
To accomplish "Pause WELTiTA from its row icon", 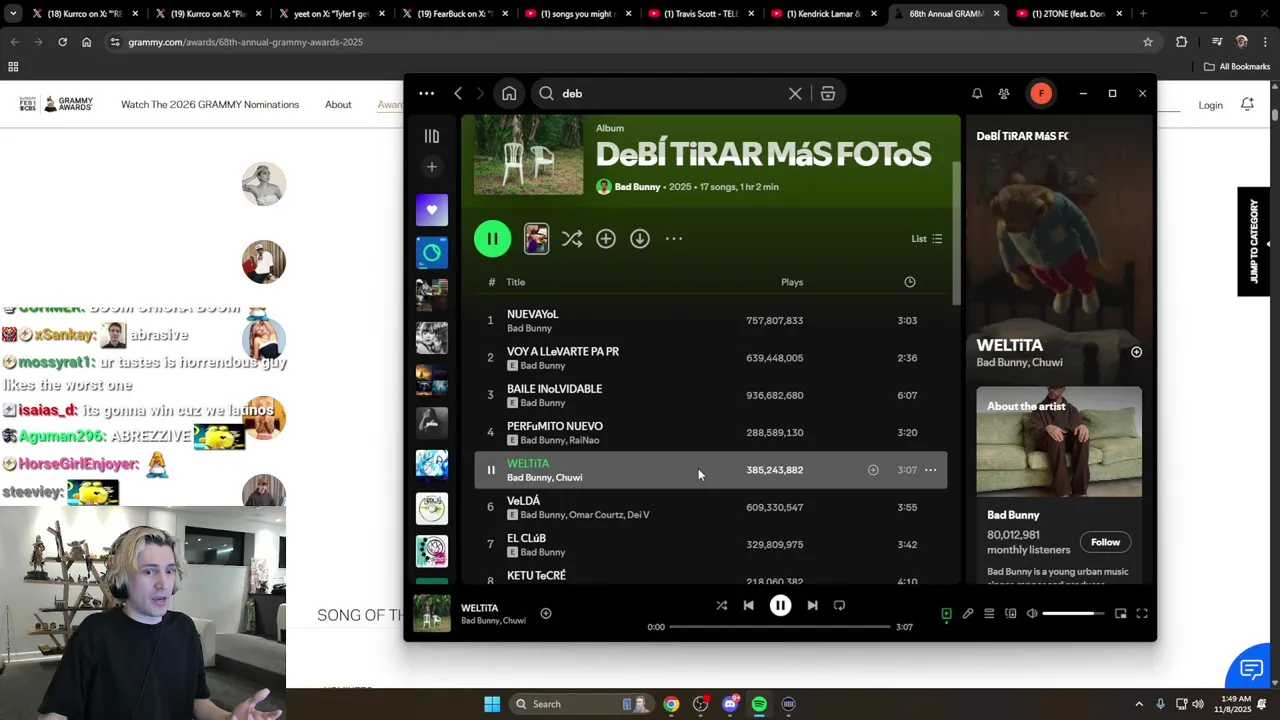I will click(490, 470).
